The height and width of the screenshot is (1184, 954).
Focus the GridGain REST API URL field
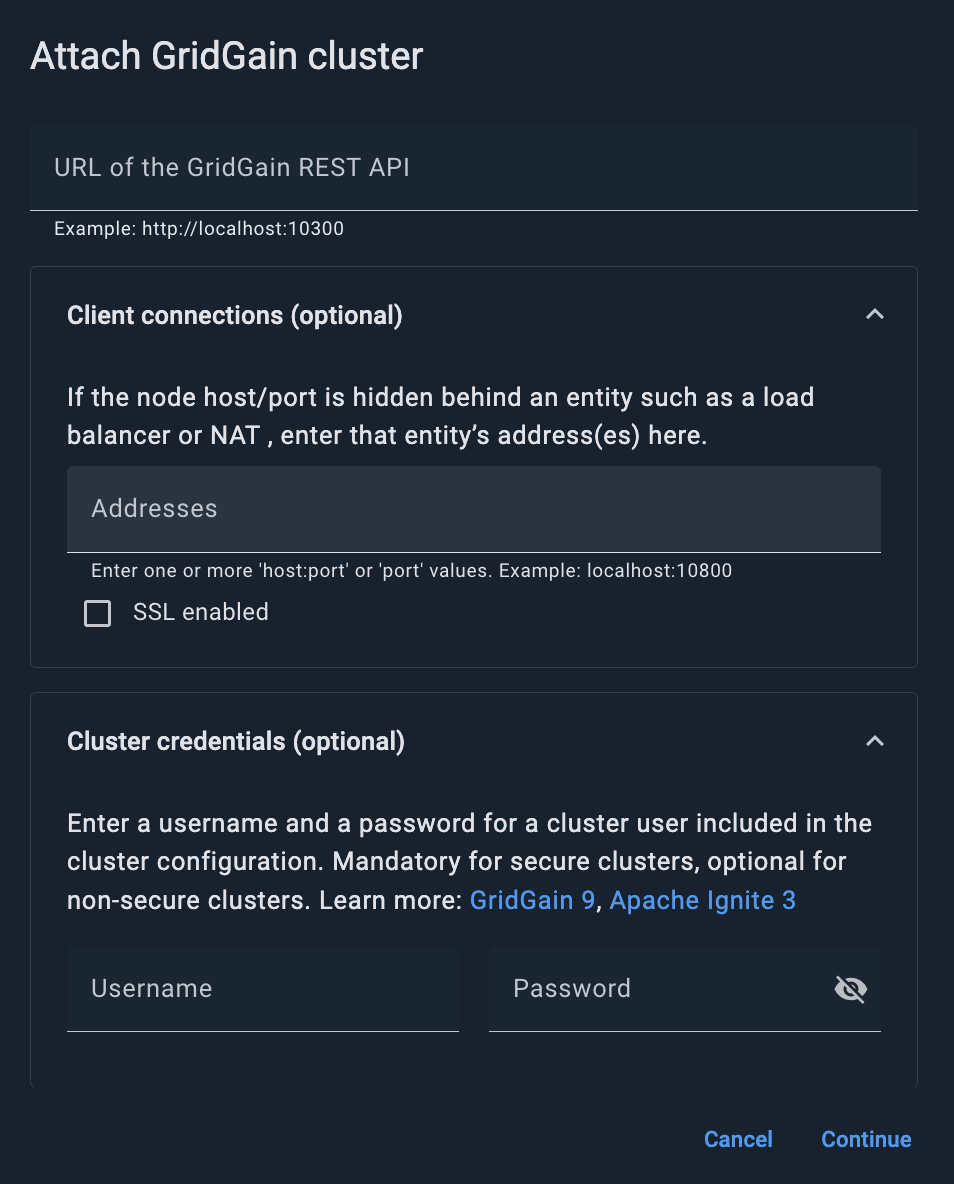(474, 168)
